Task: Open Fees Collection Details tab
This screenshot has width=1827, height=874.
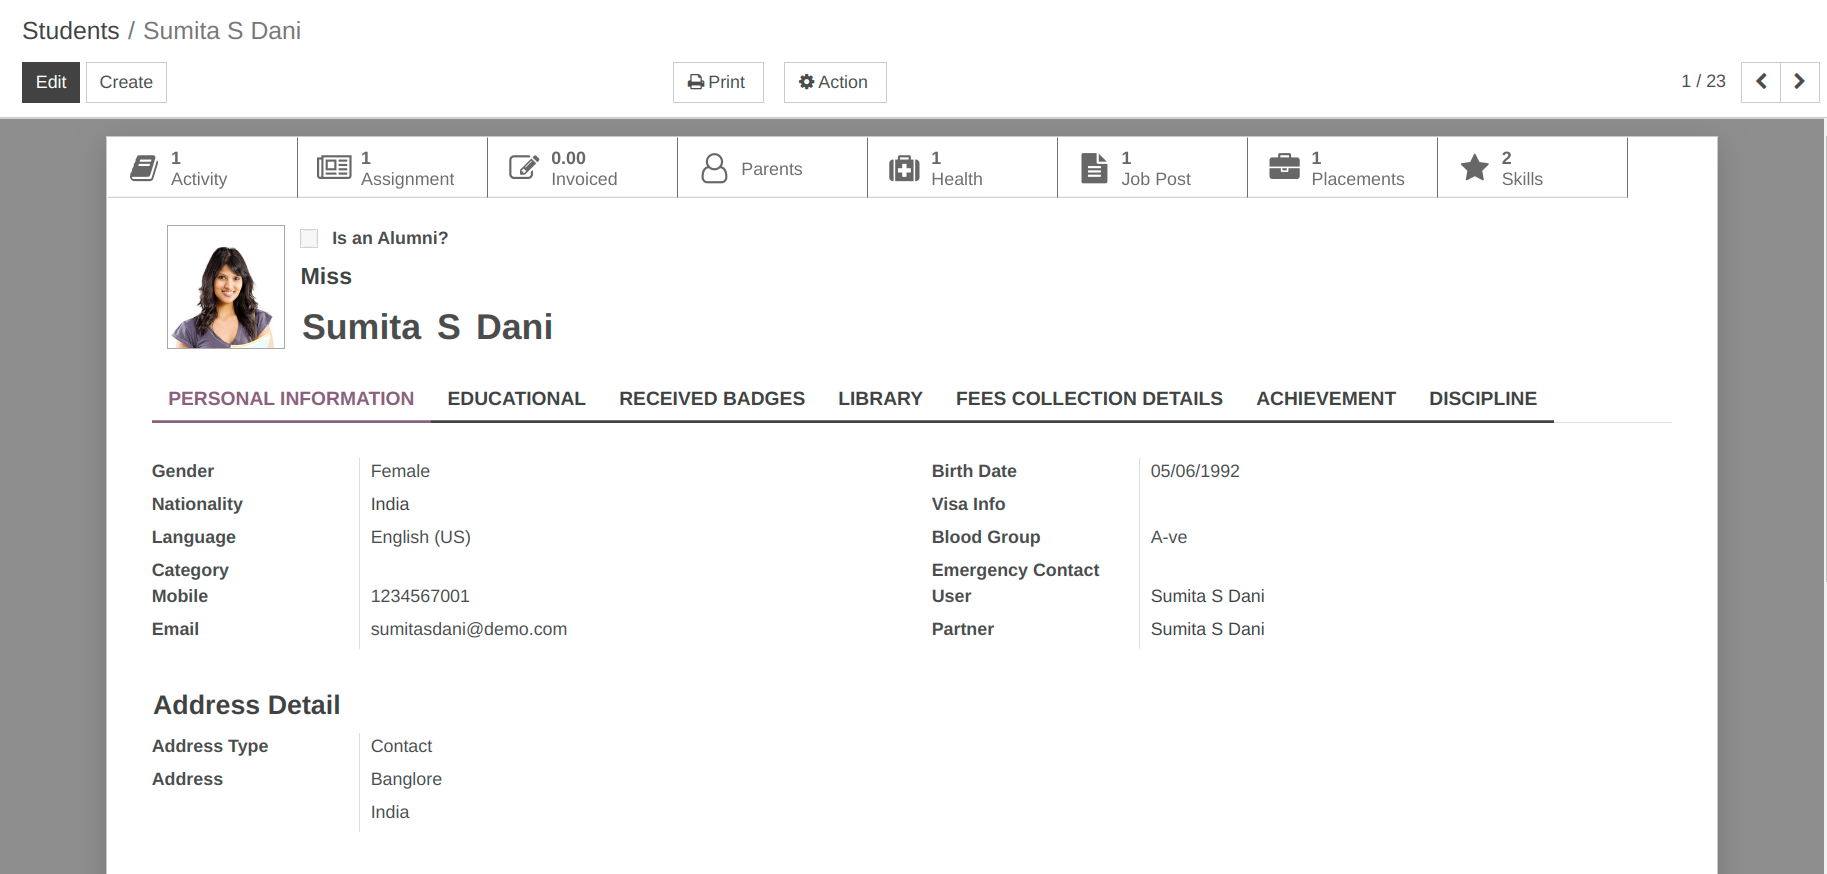Action: click(1089, 399)
